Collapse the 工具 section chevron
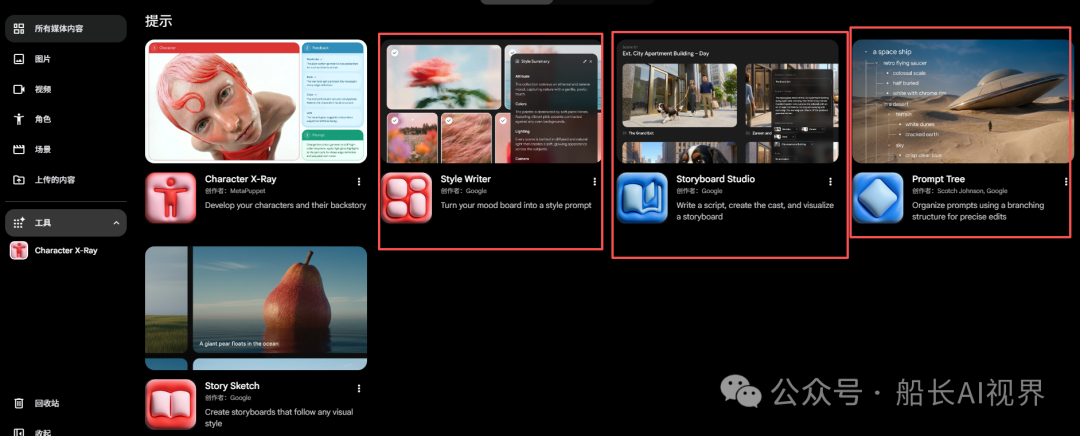 116,223
